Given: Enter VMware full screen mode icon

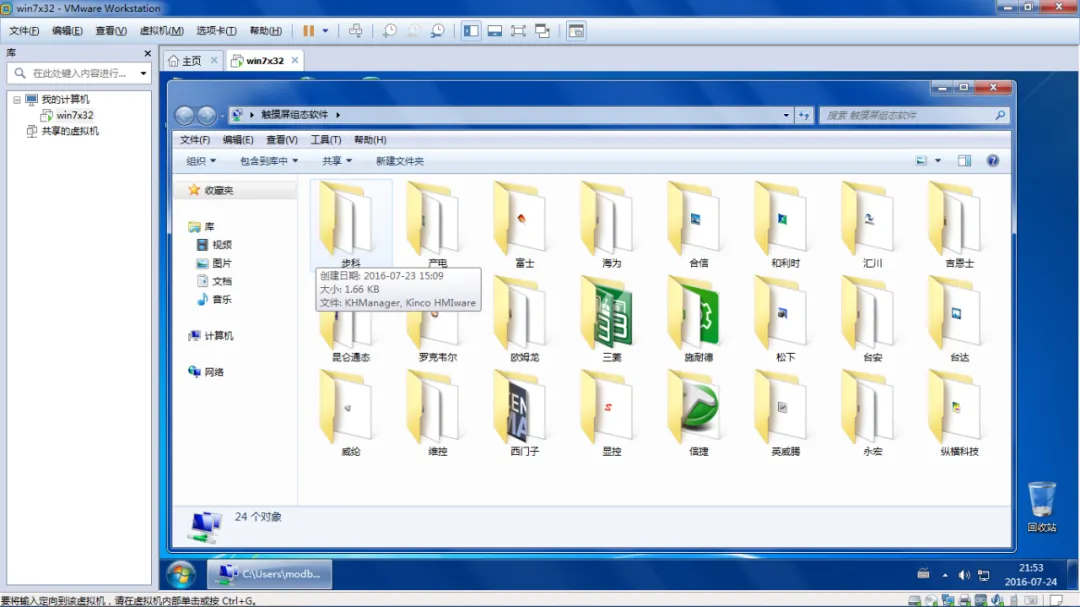Looking at the screenshot, I should (518, 31).
